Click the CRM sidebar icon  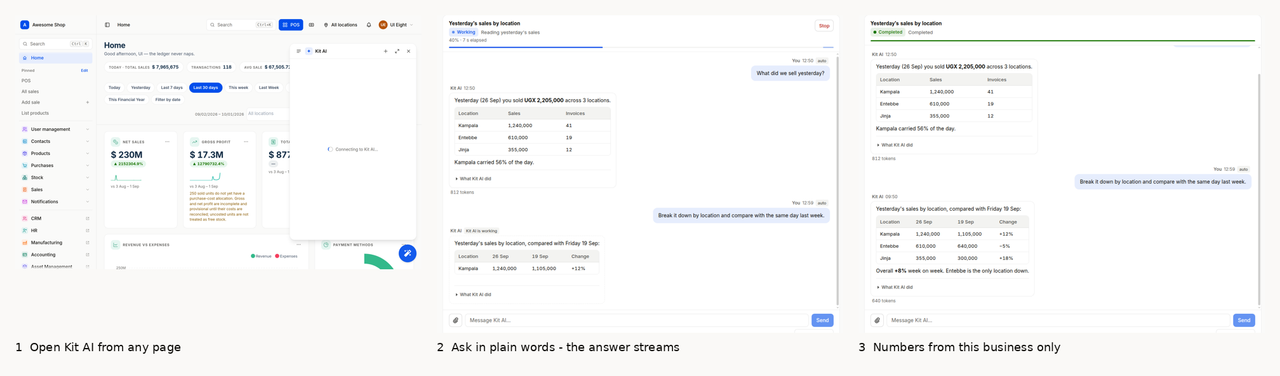pyautogui.click(x=25, y=218)
